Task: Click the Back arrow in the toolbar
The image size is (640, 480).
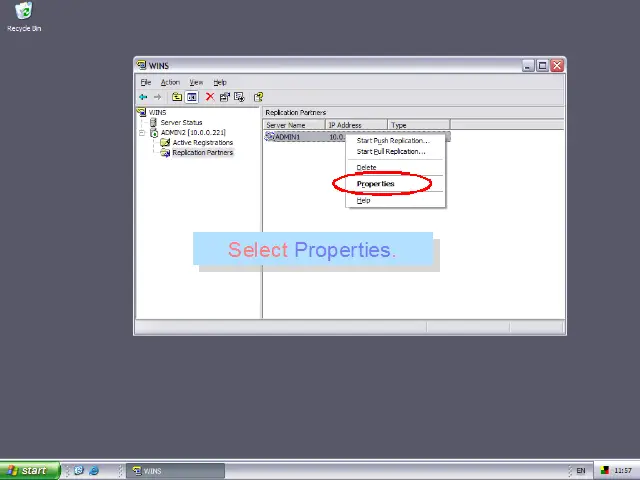Action: click(143, 97)
